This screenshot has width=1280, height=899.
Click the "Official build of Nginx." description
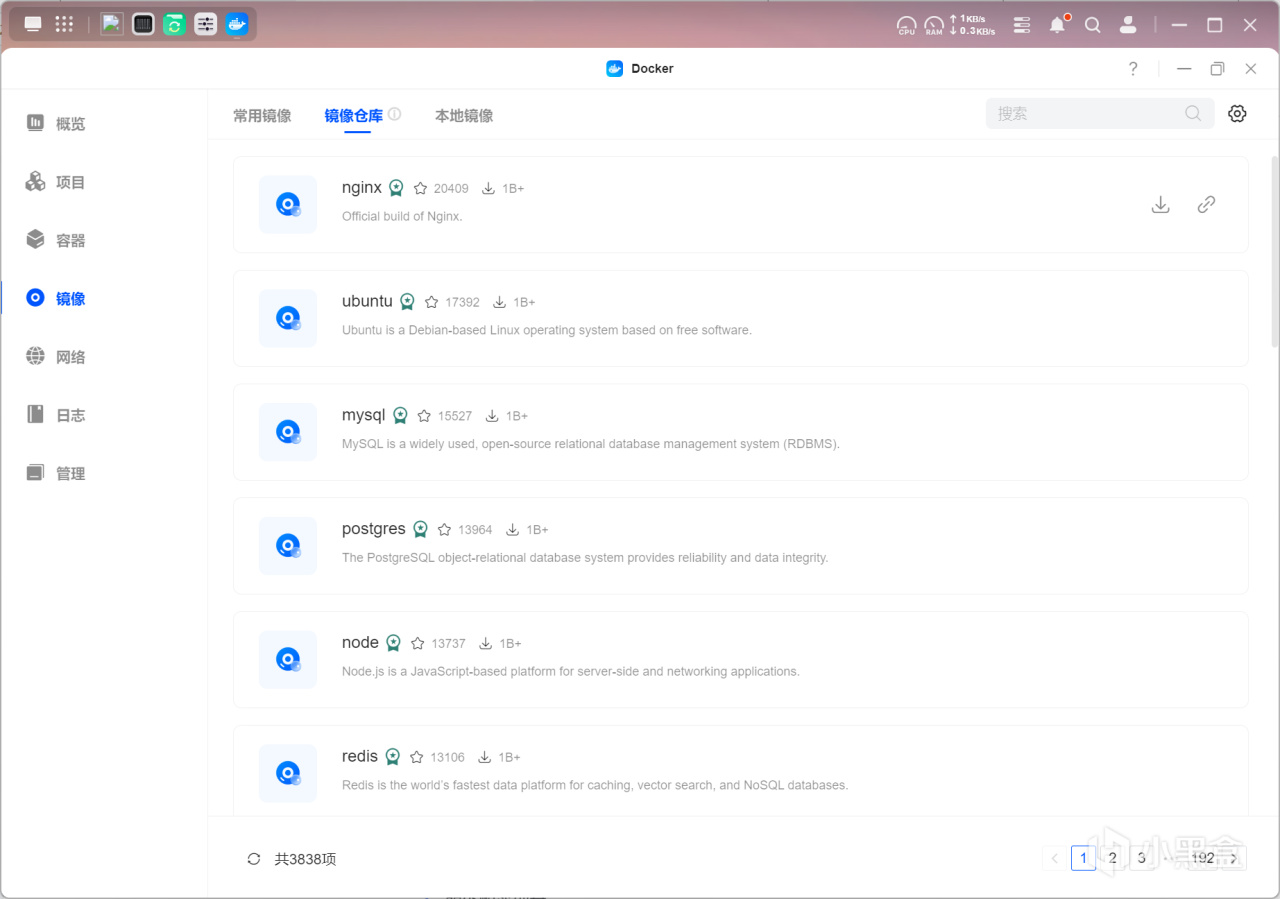pyautogui.click(x=402, y=216)
